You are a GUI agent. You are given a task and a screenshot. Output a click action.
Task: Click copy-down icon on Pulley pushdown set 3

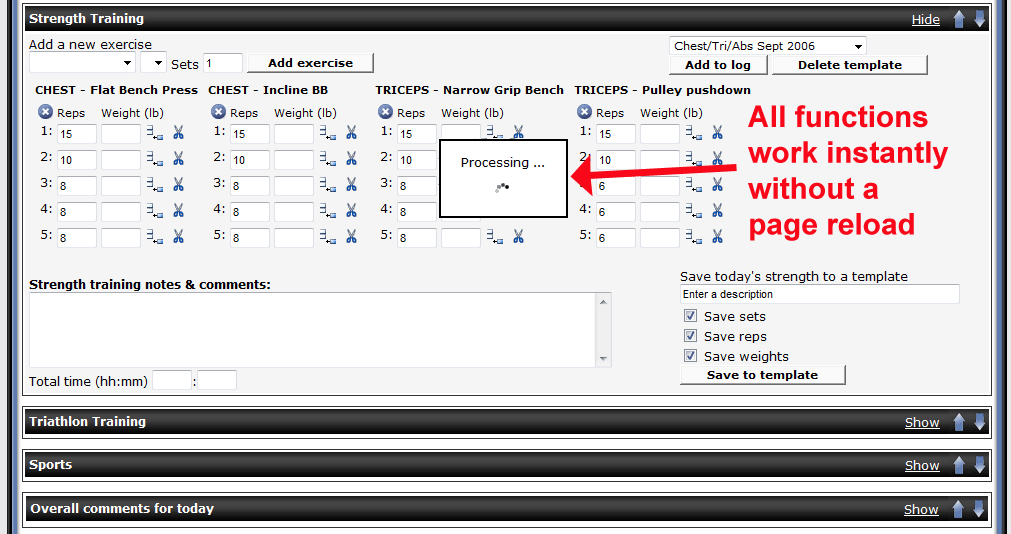693,184
